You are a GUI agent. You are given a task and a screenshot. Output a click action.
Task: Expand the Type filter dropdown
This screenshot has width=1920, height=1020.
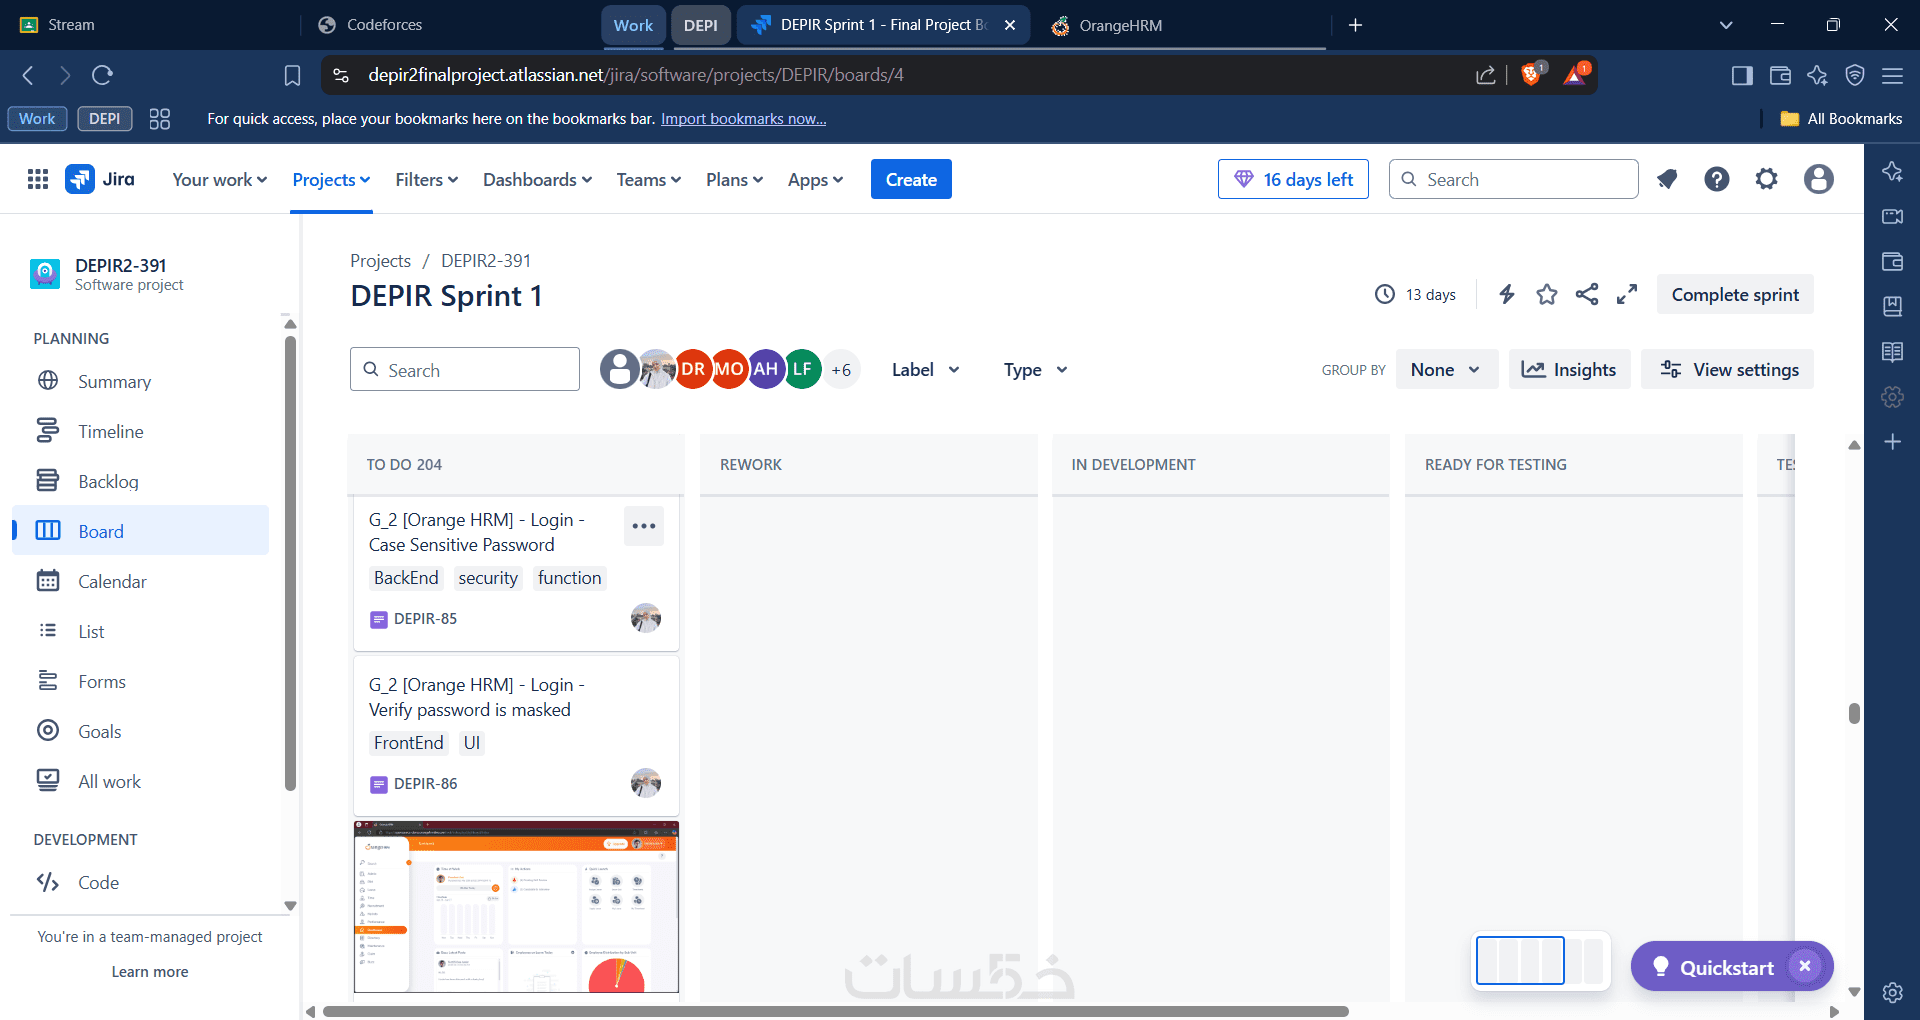pyautogui.click(x=1036, y=370)
